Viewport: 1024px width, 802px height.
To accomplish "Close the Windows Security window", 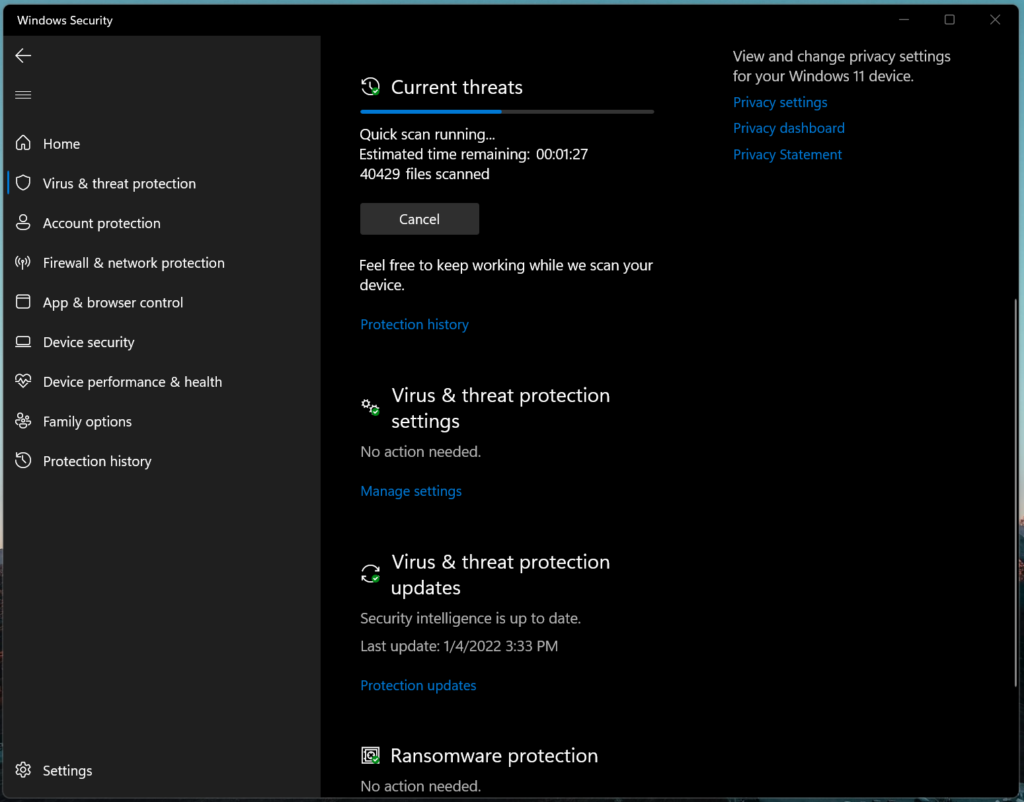I will click(995, 20).
